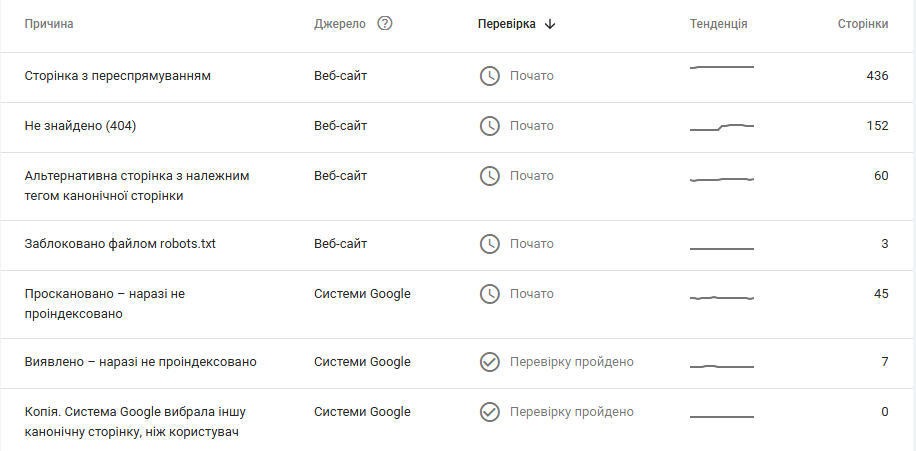Click the Тенденція column header
The image size is (916, 451).
718,24
